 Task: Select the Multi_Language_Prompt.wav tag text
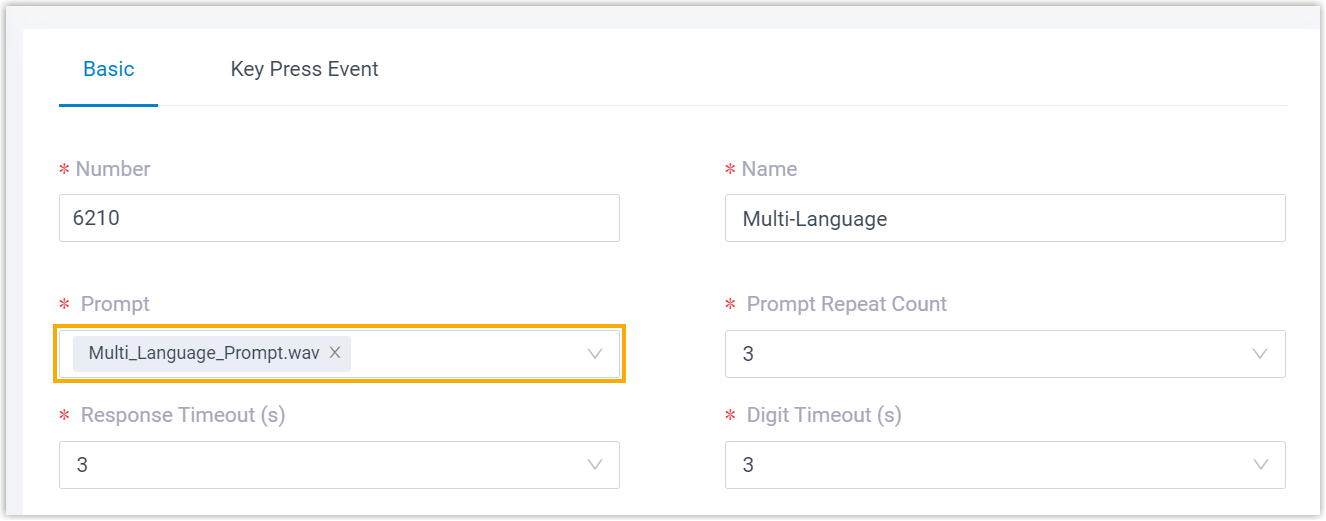point(203,353)
